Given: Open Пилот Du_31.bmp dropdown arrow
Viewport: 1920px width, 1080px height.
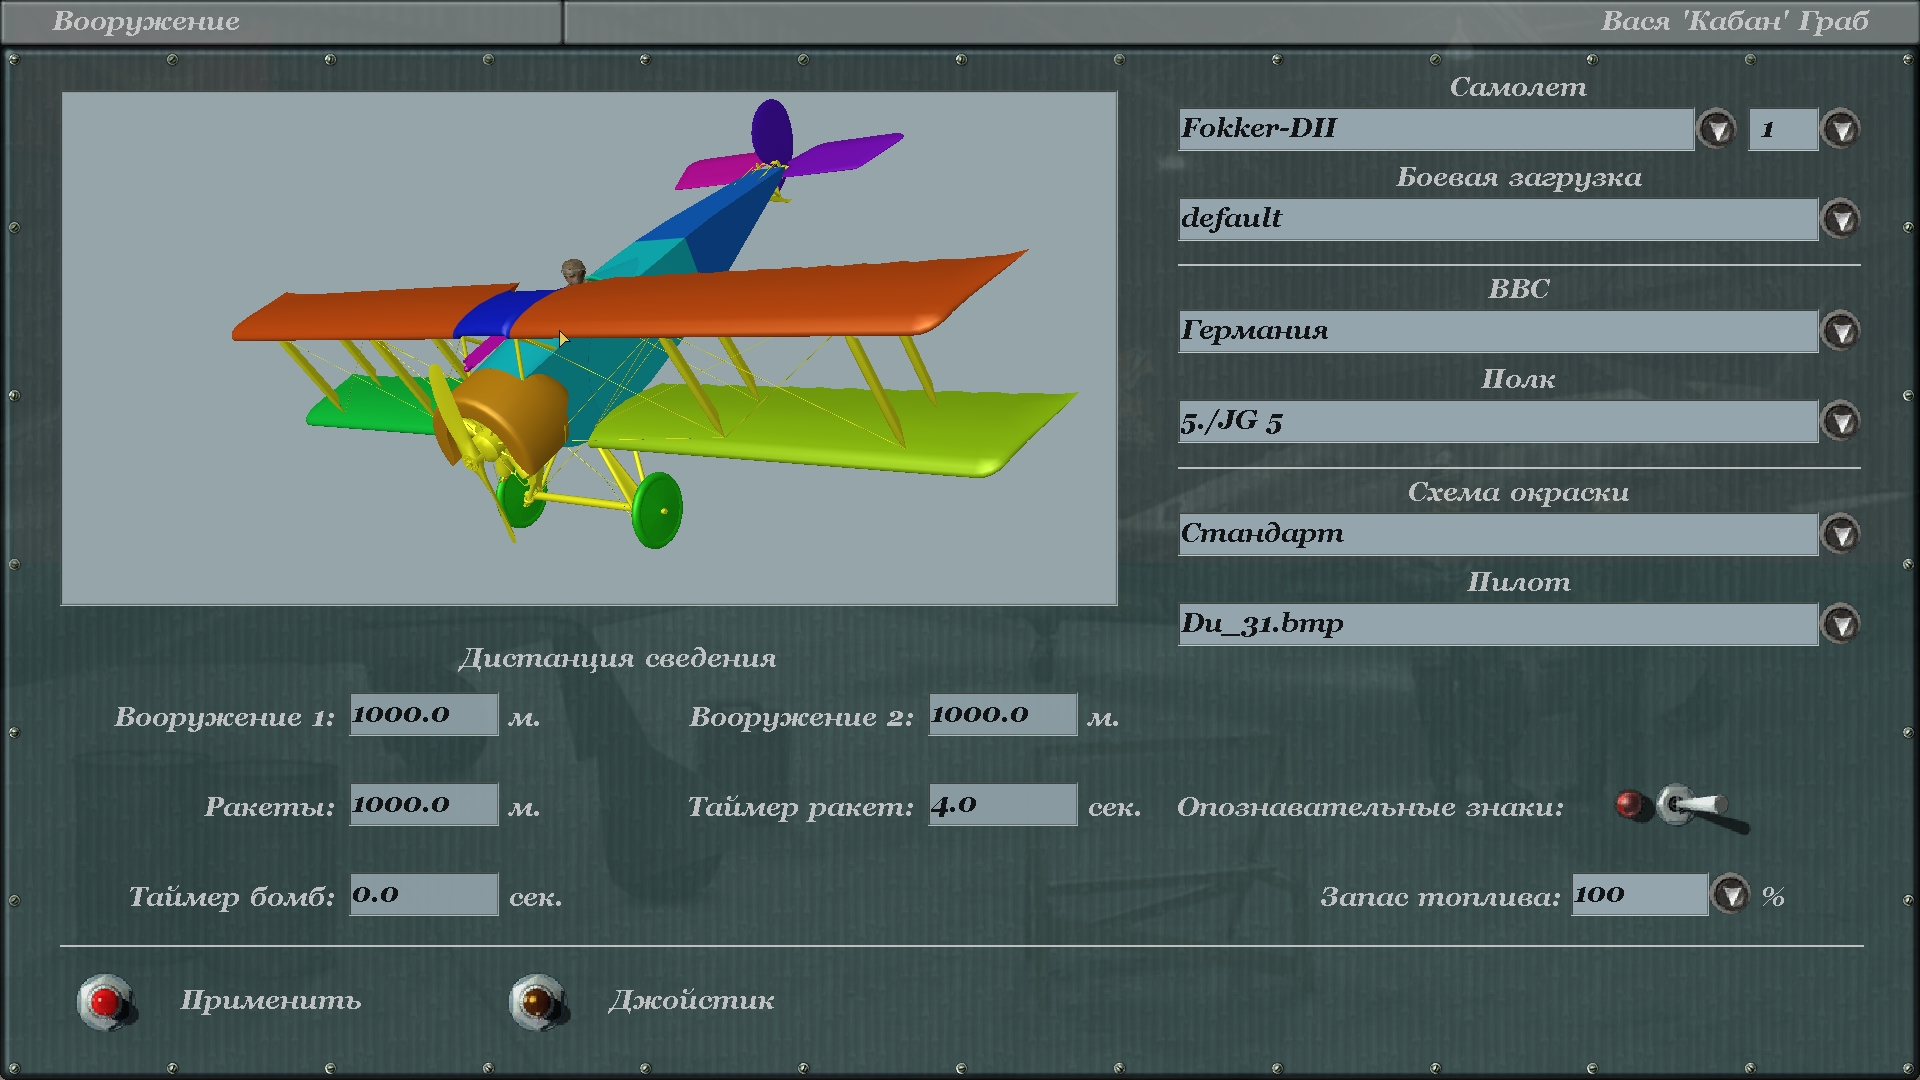Looking at the screenshot, I should (1841, 624).
